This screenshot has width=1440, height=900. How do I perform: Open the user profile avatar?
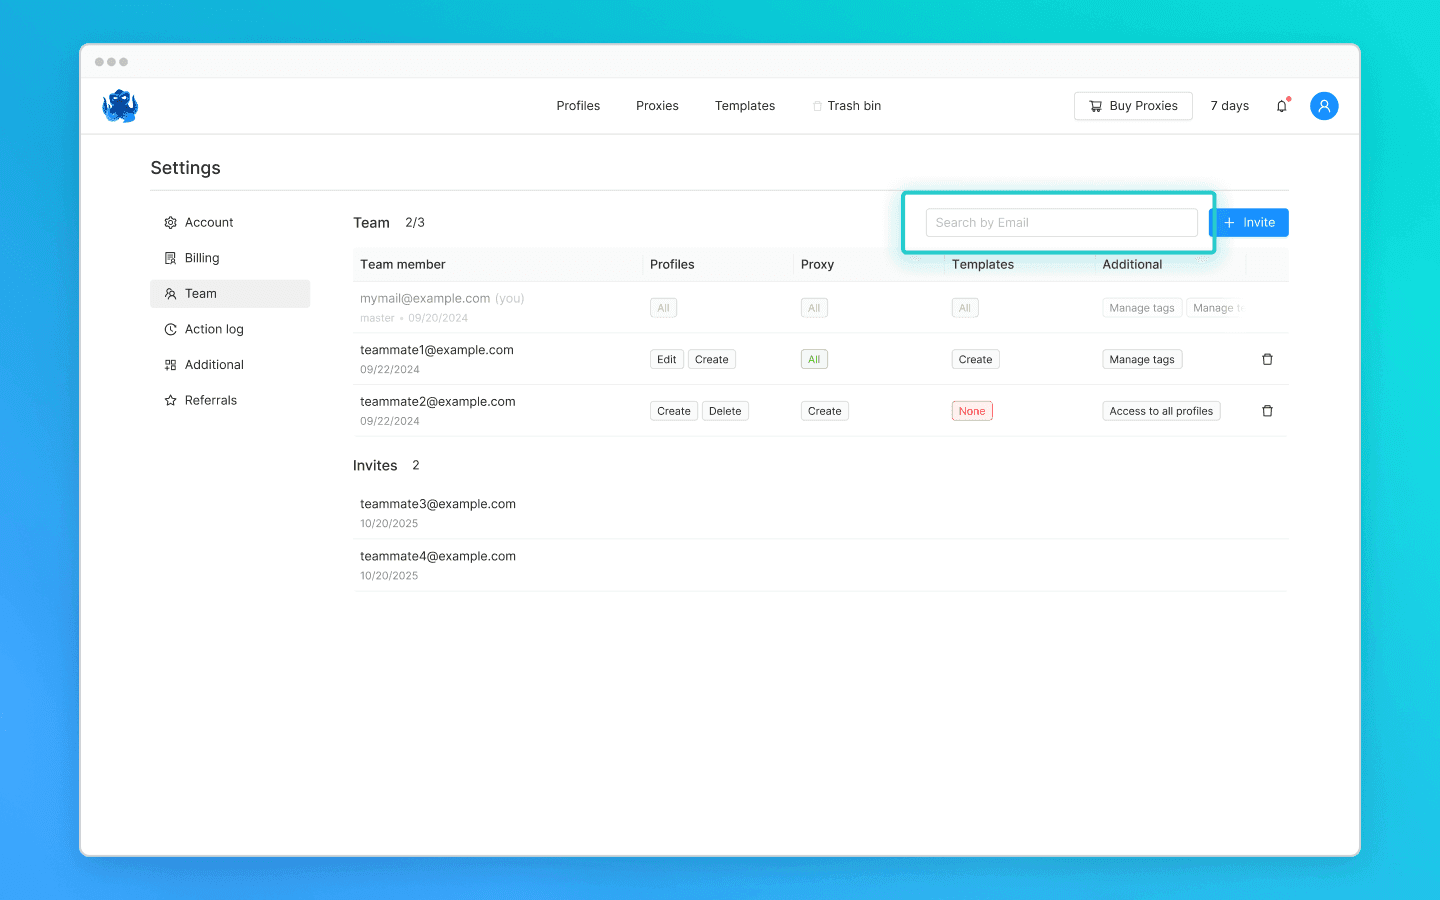tap(1324, 106)
